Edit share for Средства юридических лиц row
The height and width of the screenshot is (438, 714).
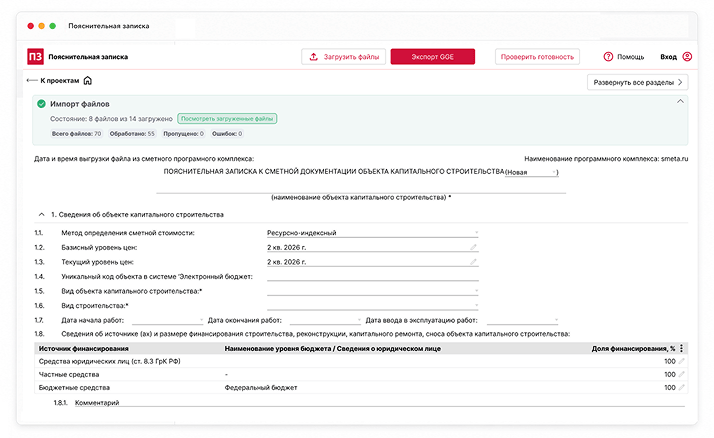pos(681,361)
